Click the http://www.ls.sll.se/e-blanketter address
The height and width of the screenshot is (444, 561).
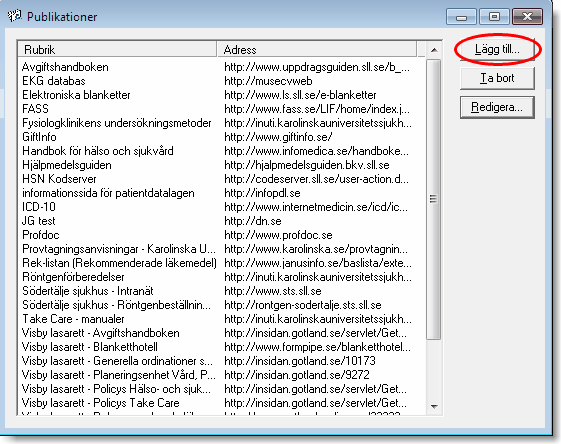pos(301,95)
